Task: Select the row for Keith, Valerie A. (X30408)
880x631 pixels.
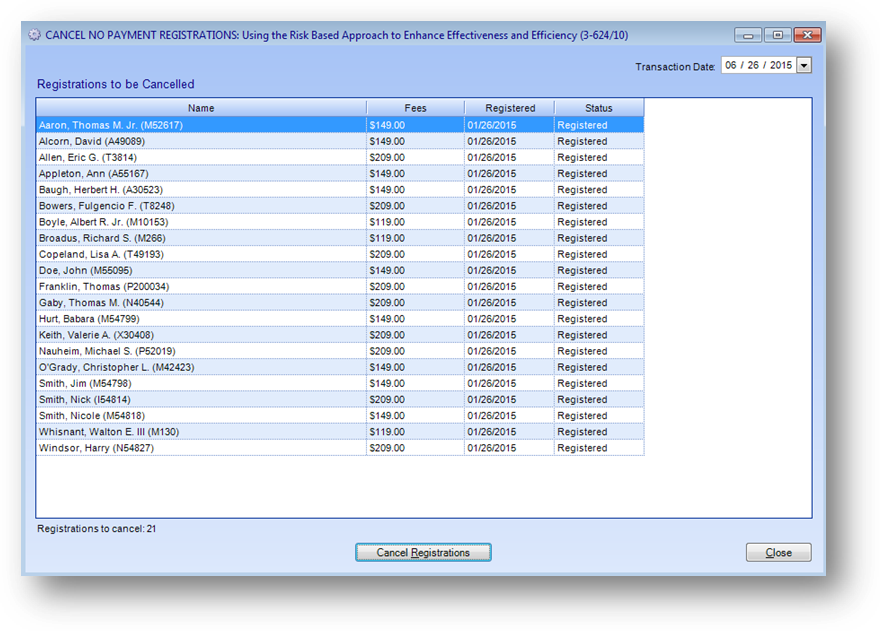Action: point(340,335)
